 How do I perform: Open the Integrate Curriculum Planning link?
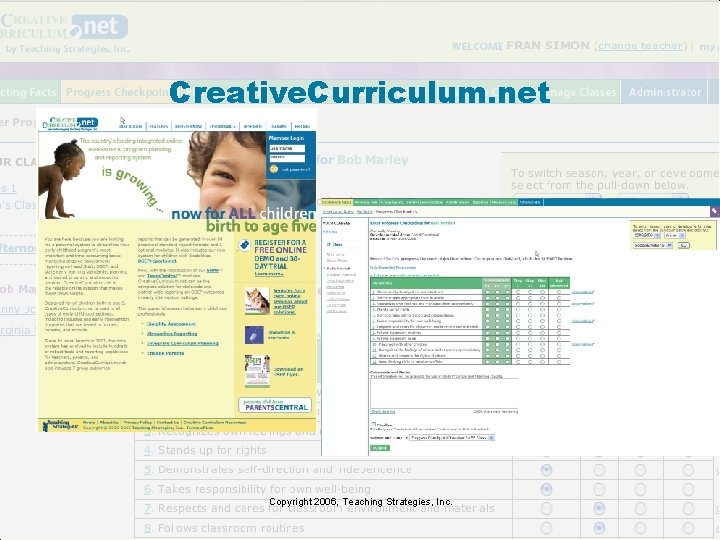coord(182,343)
